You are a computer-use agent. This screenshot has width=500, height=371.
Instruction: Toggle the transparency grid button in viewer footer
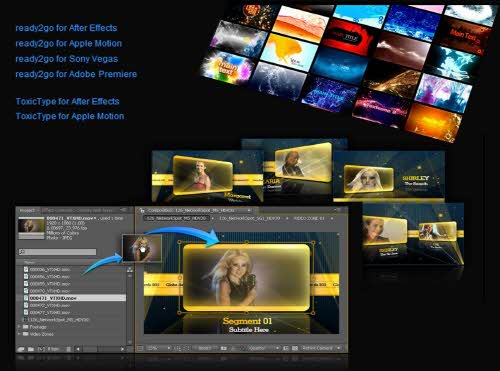point(295,348)
